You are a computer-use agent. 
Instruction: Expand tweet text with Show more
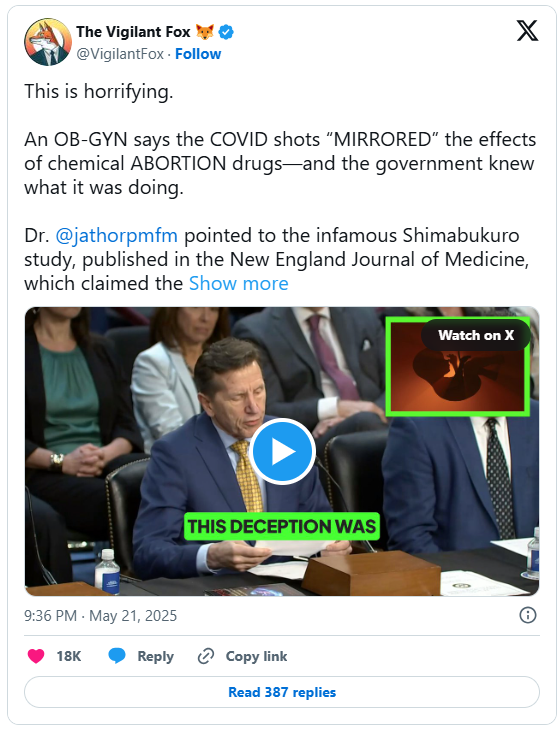coord(239,283)
